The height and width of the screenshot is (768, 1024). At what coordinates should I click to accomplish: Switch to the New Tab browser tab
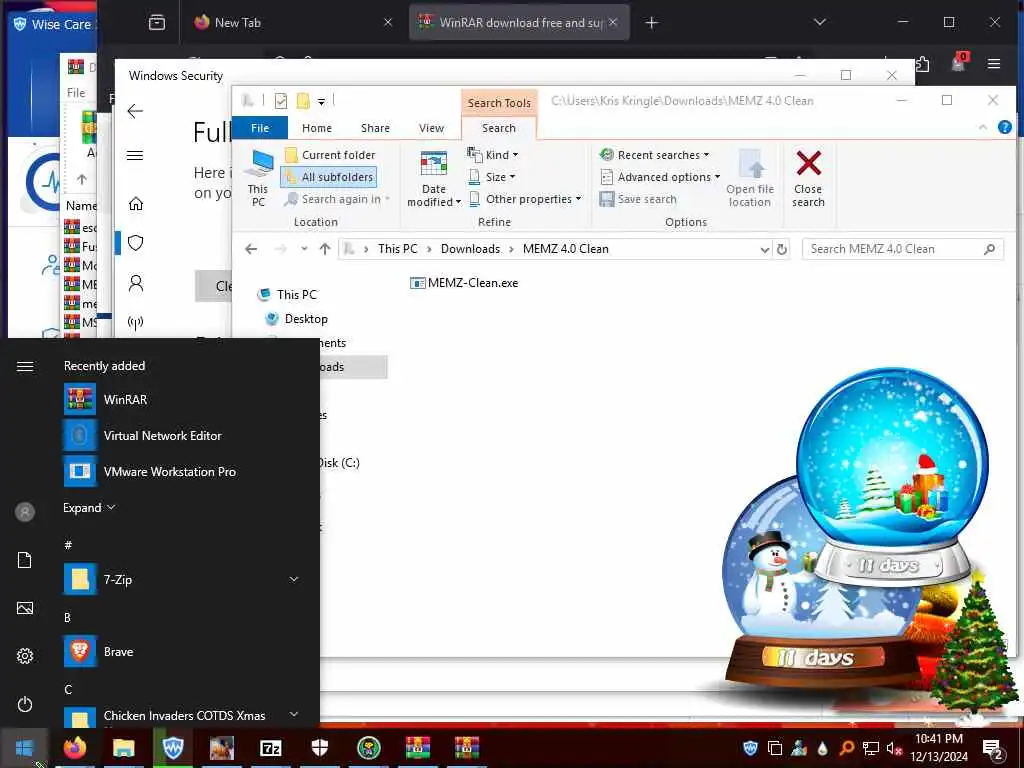(x=292, y=23)
